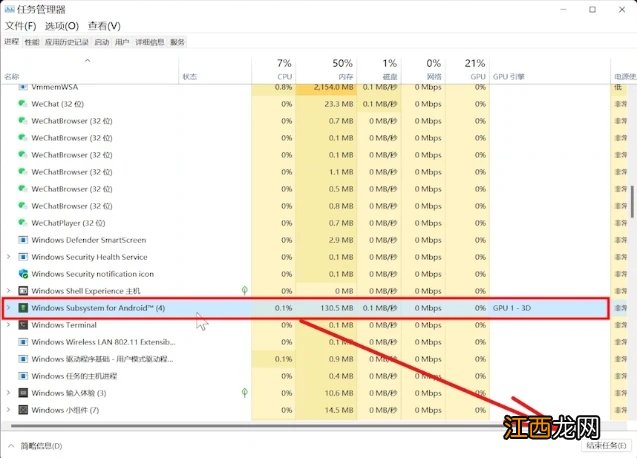Screen dimensions: 637x458
Task: Click the Windows Security Health Service icon
Action: pos(23,257)
